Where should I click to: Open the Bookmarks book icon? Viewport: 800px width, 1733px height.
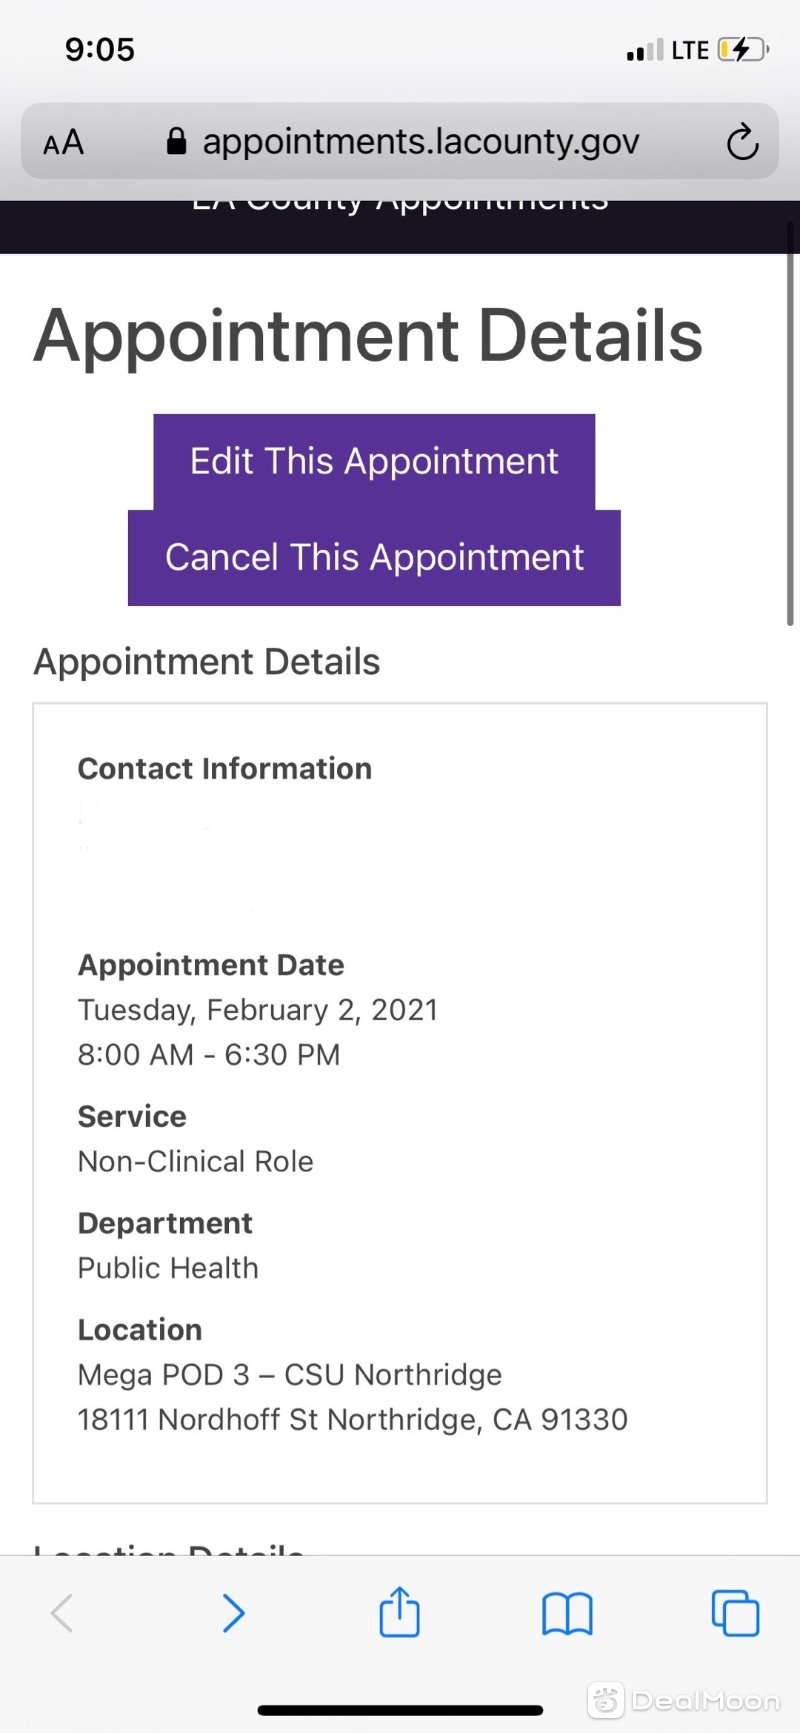click(567, 1613)
